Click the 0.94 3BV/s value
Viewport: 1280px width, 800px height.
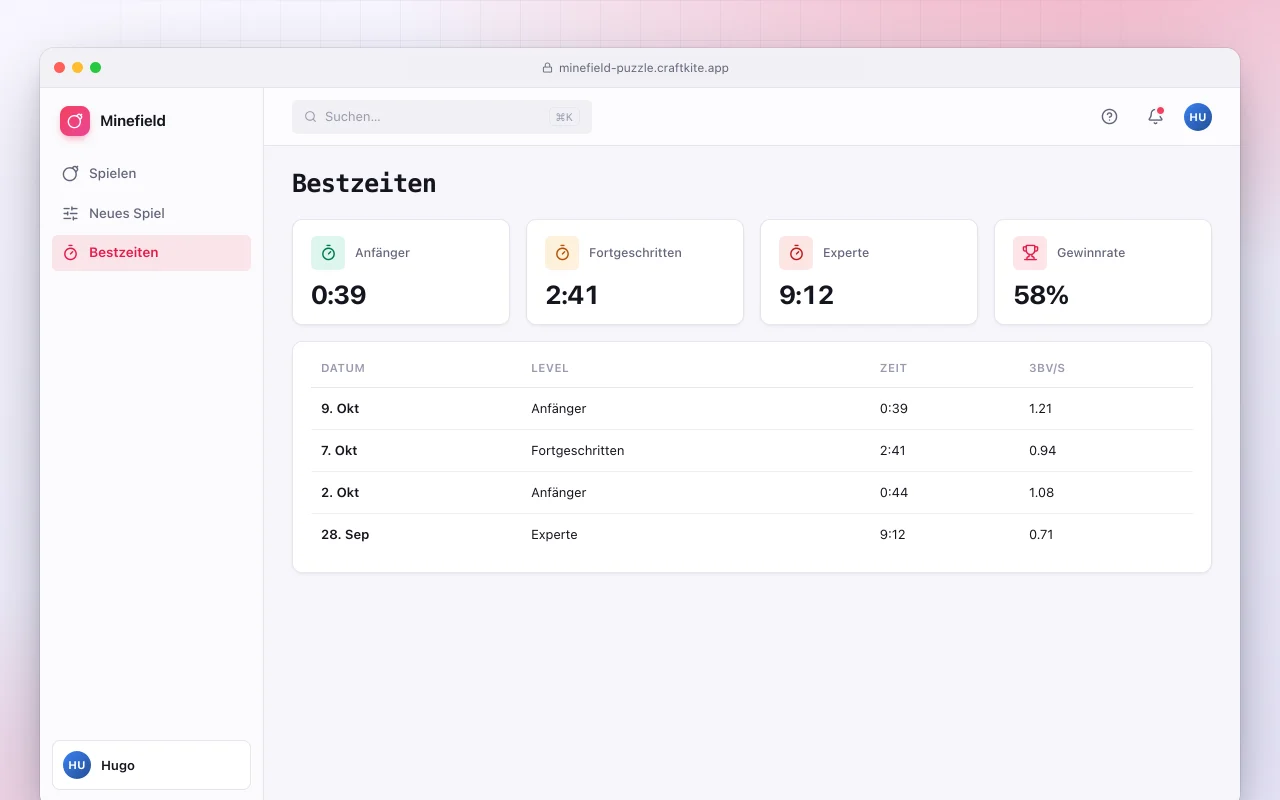click(x=1043, y=451)
